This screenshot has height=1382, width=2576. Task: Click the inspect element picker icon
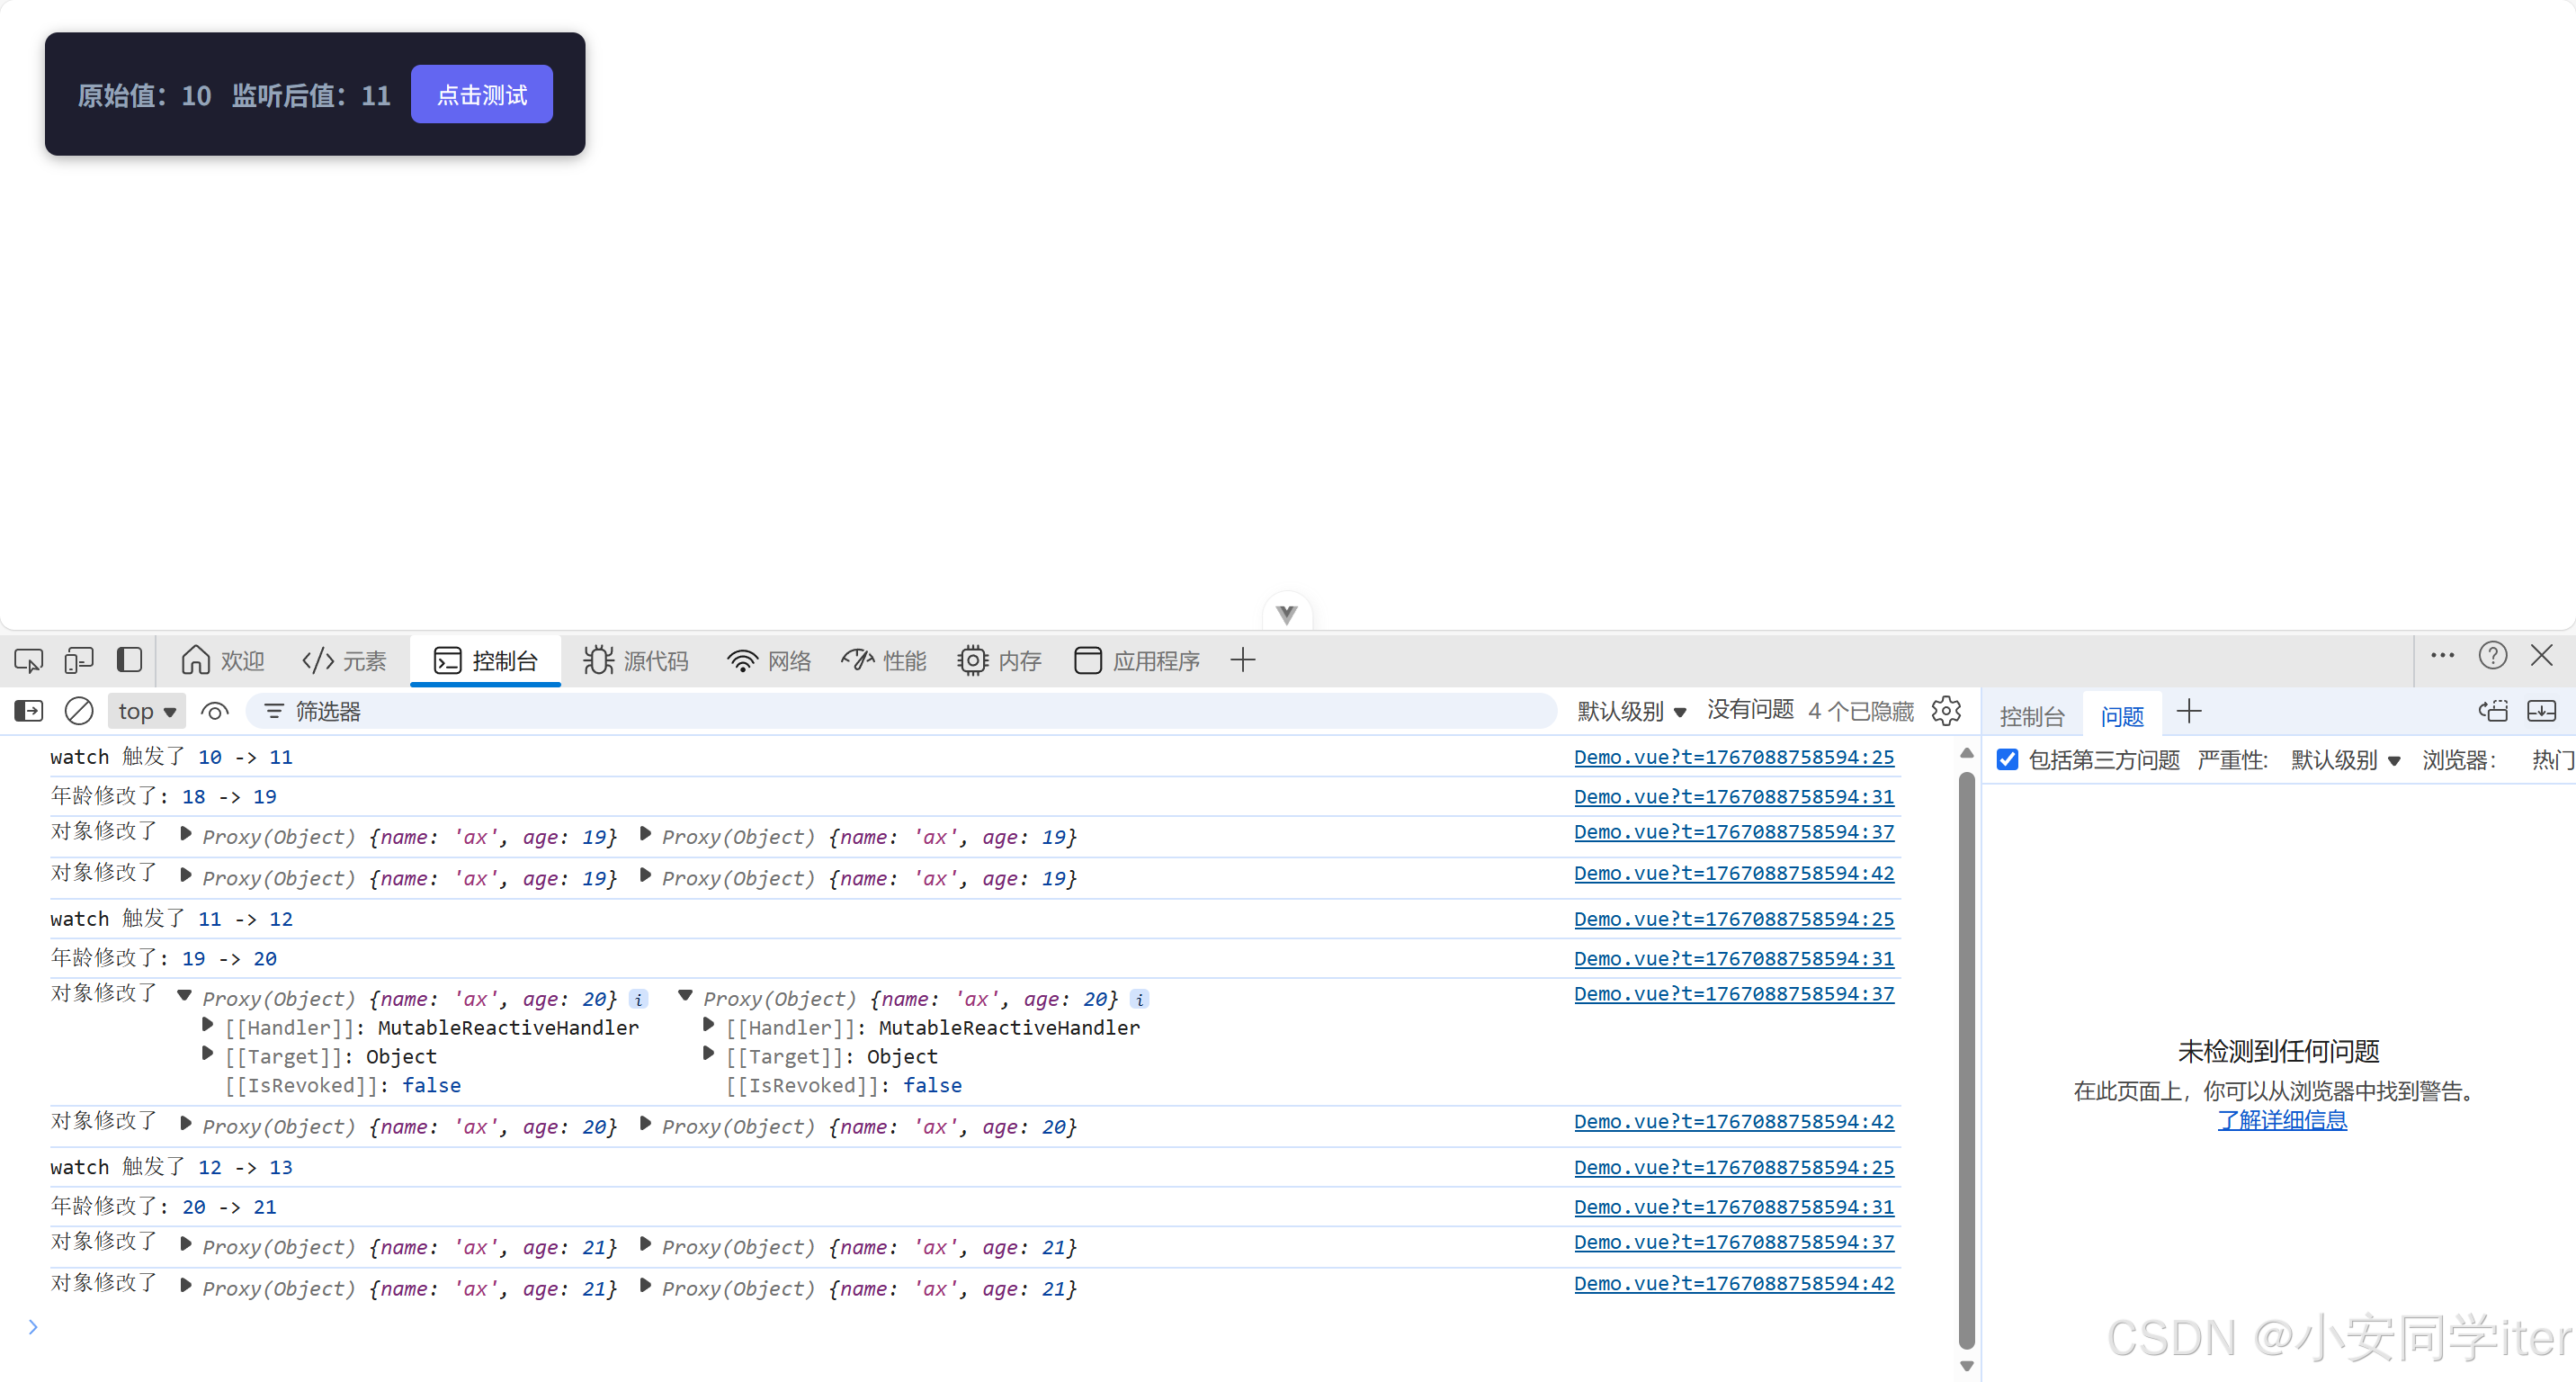coord(28,660)
